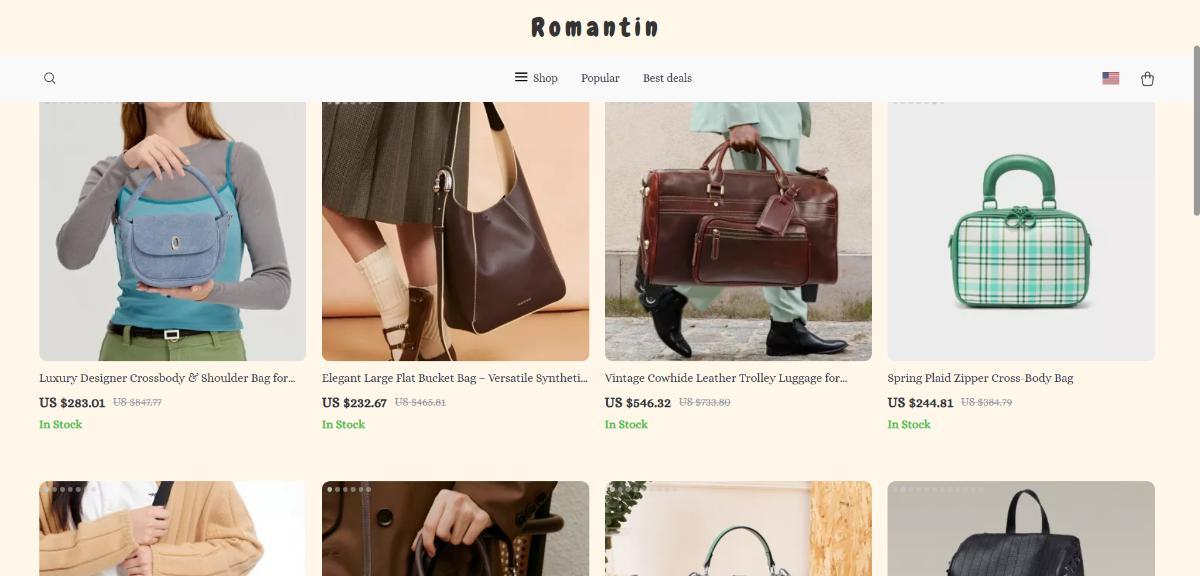Open Elegant Large Flat Bucket Bag link

[x=455, y=378]
